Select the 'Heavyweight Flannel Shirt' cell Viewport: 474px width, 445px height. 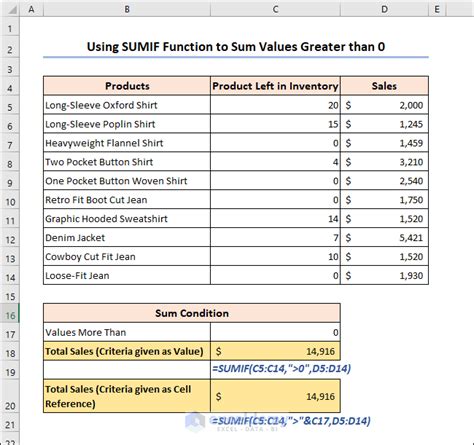click(127, 143)
